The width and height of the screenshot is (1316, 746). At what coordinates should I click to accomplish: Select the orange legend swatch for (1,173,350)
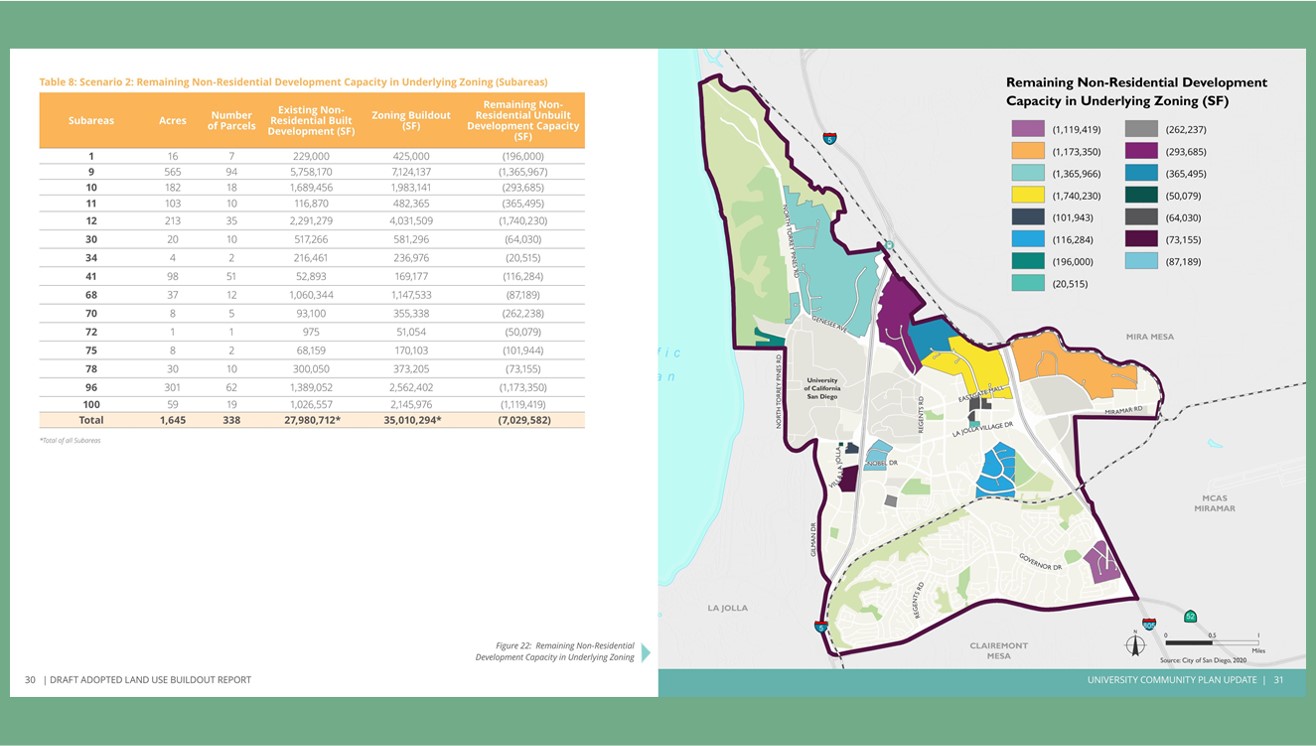pos(1028,151)
